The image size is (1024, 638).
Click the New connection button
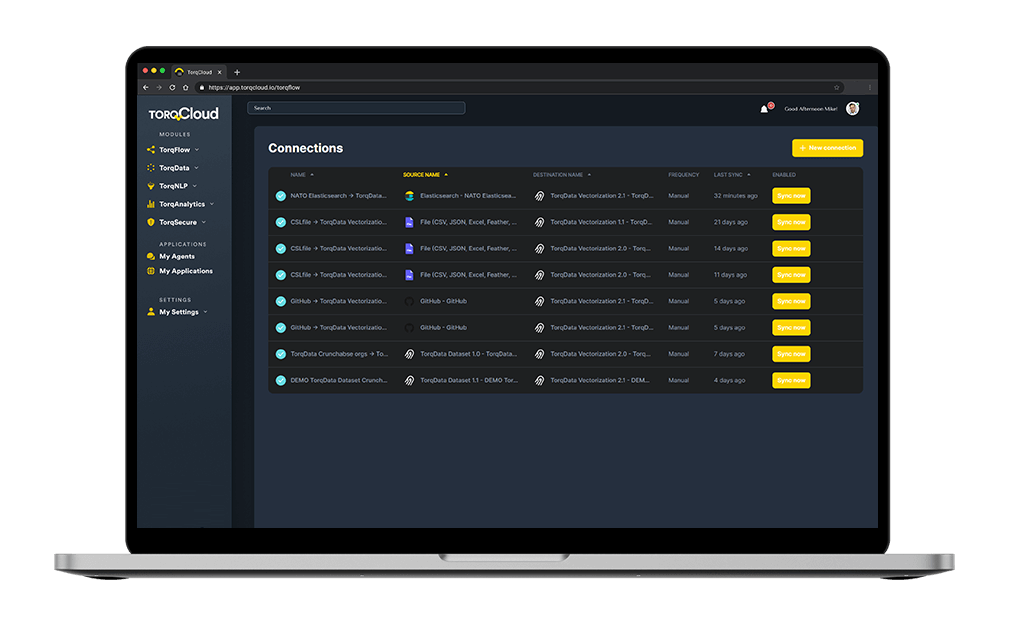click(827, 147)
